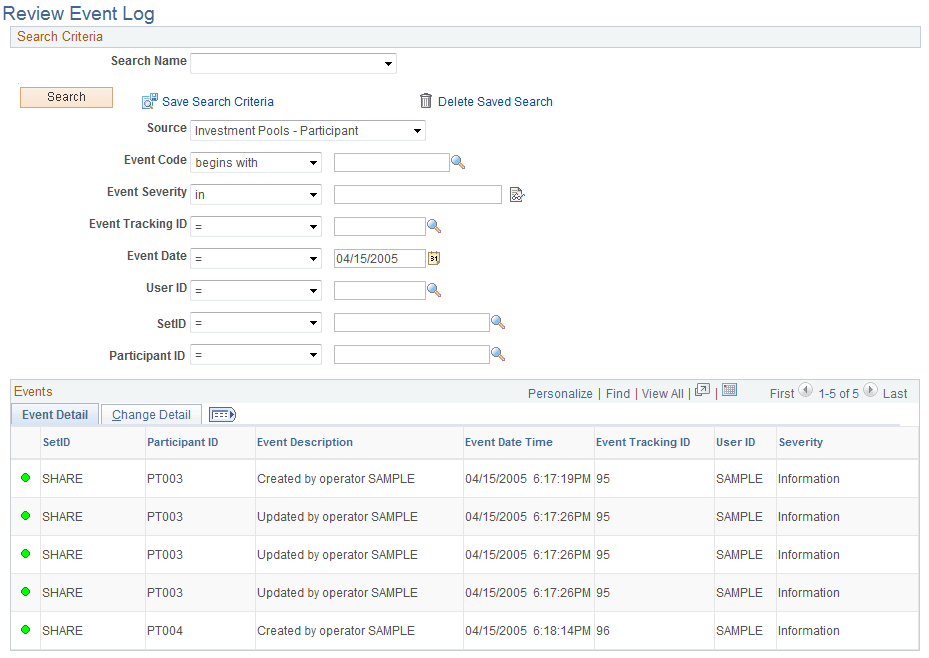Sort by Event Date Time column header

tap(508, 442)
